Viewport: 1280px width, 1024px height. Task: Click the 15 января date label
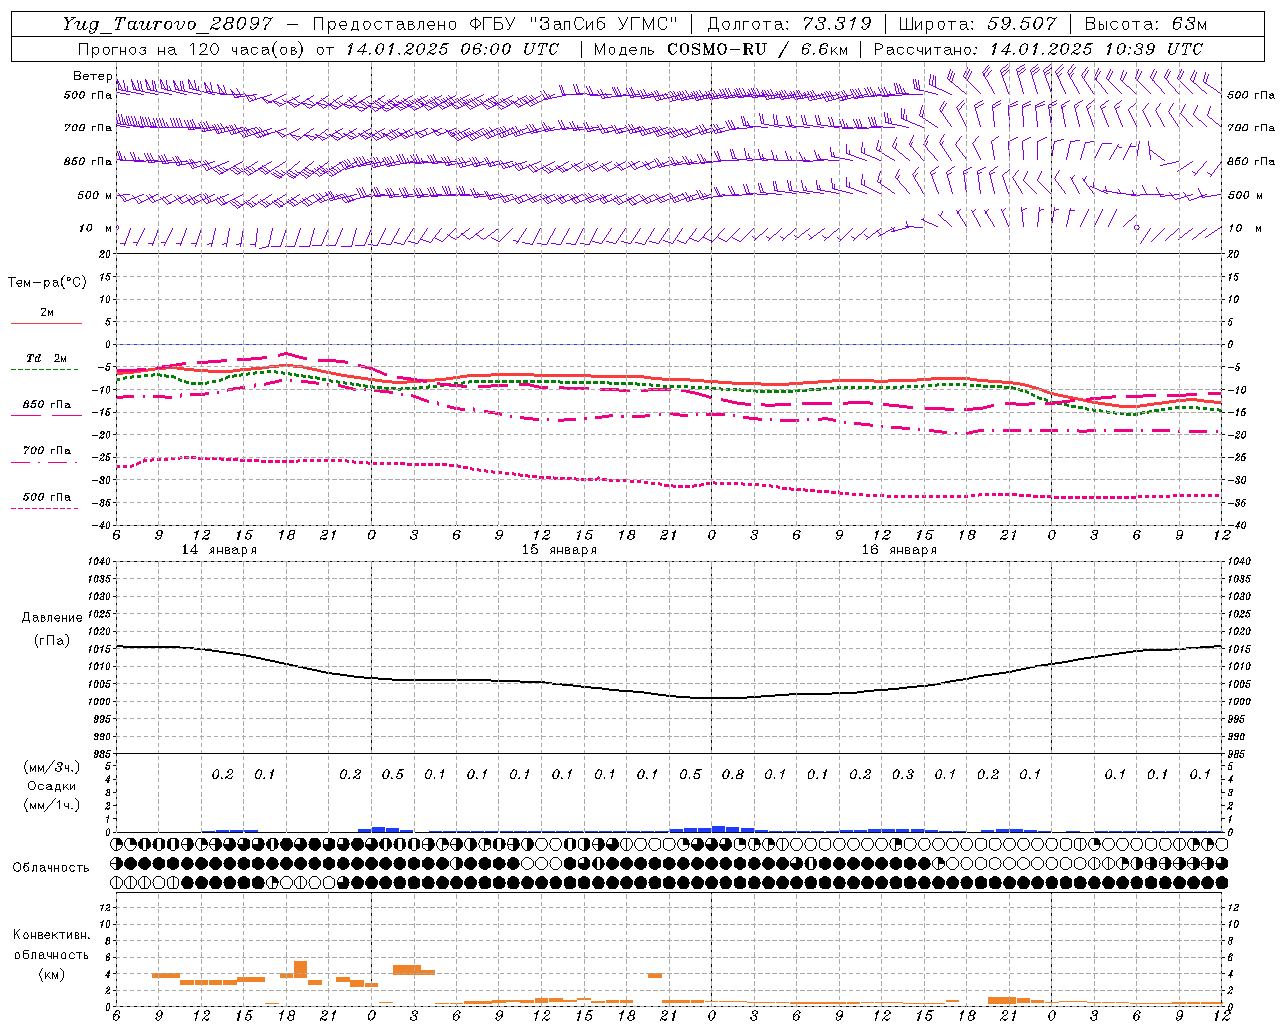click(x=559, y=550)
